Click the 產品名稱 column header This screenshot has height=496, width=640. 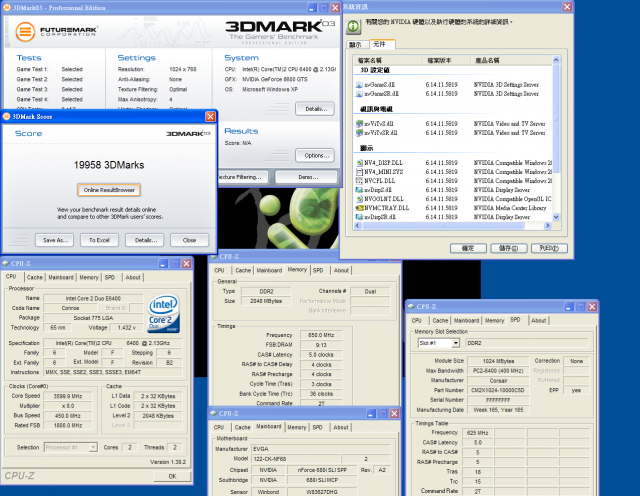[511, 60]
